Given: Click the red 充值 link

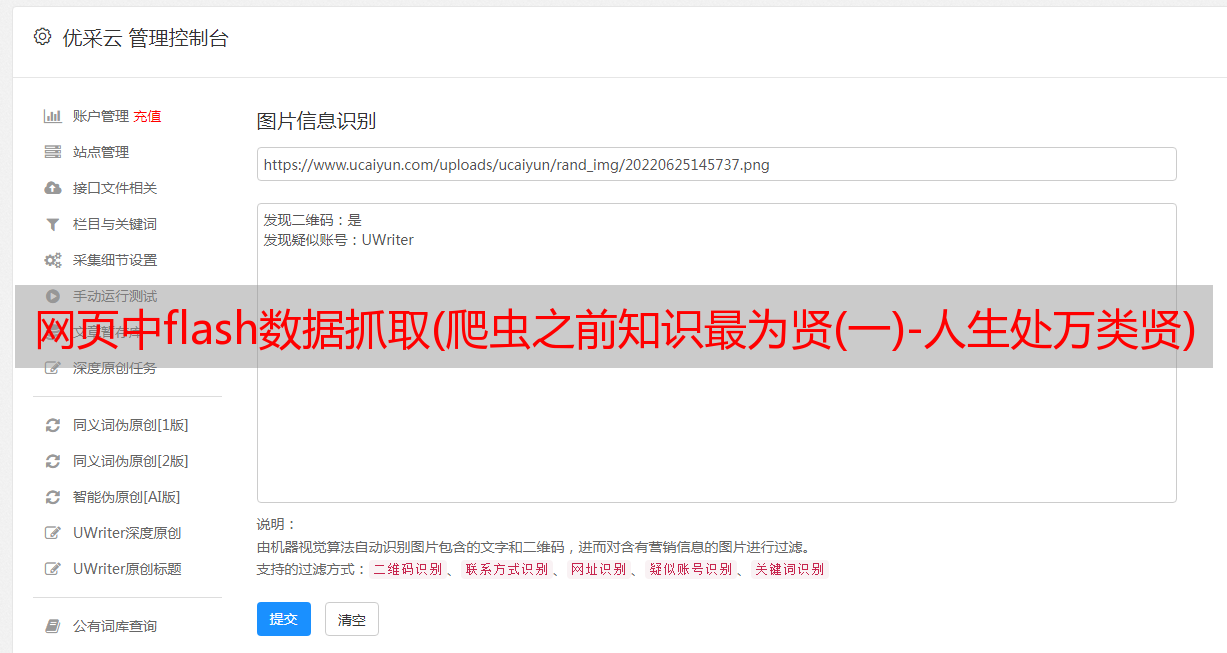Looking at the screenshot, I should click(147, 116).
